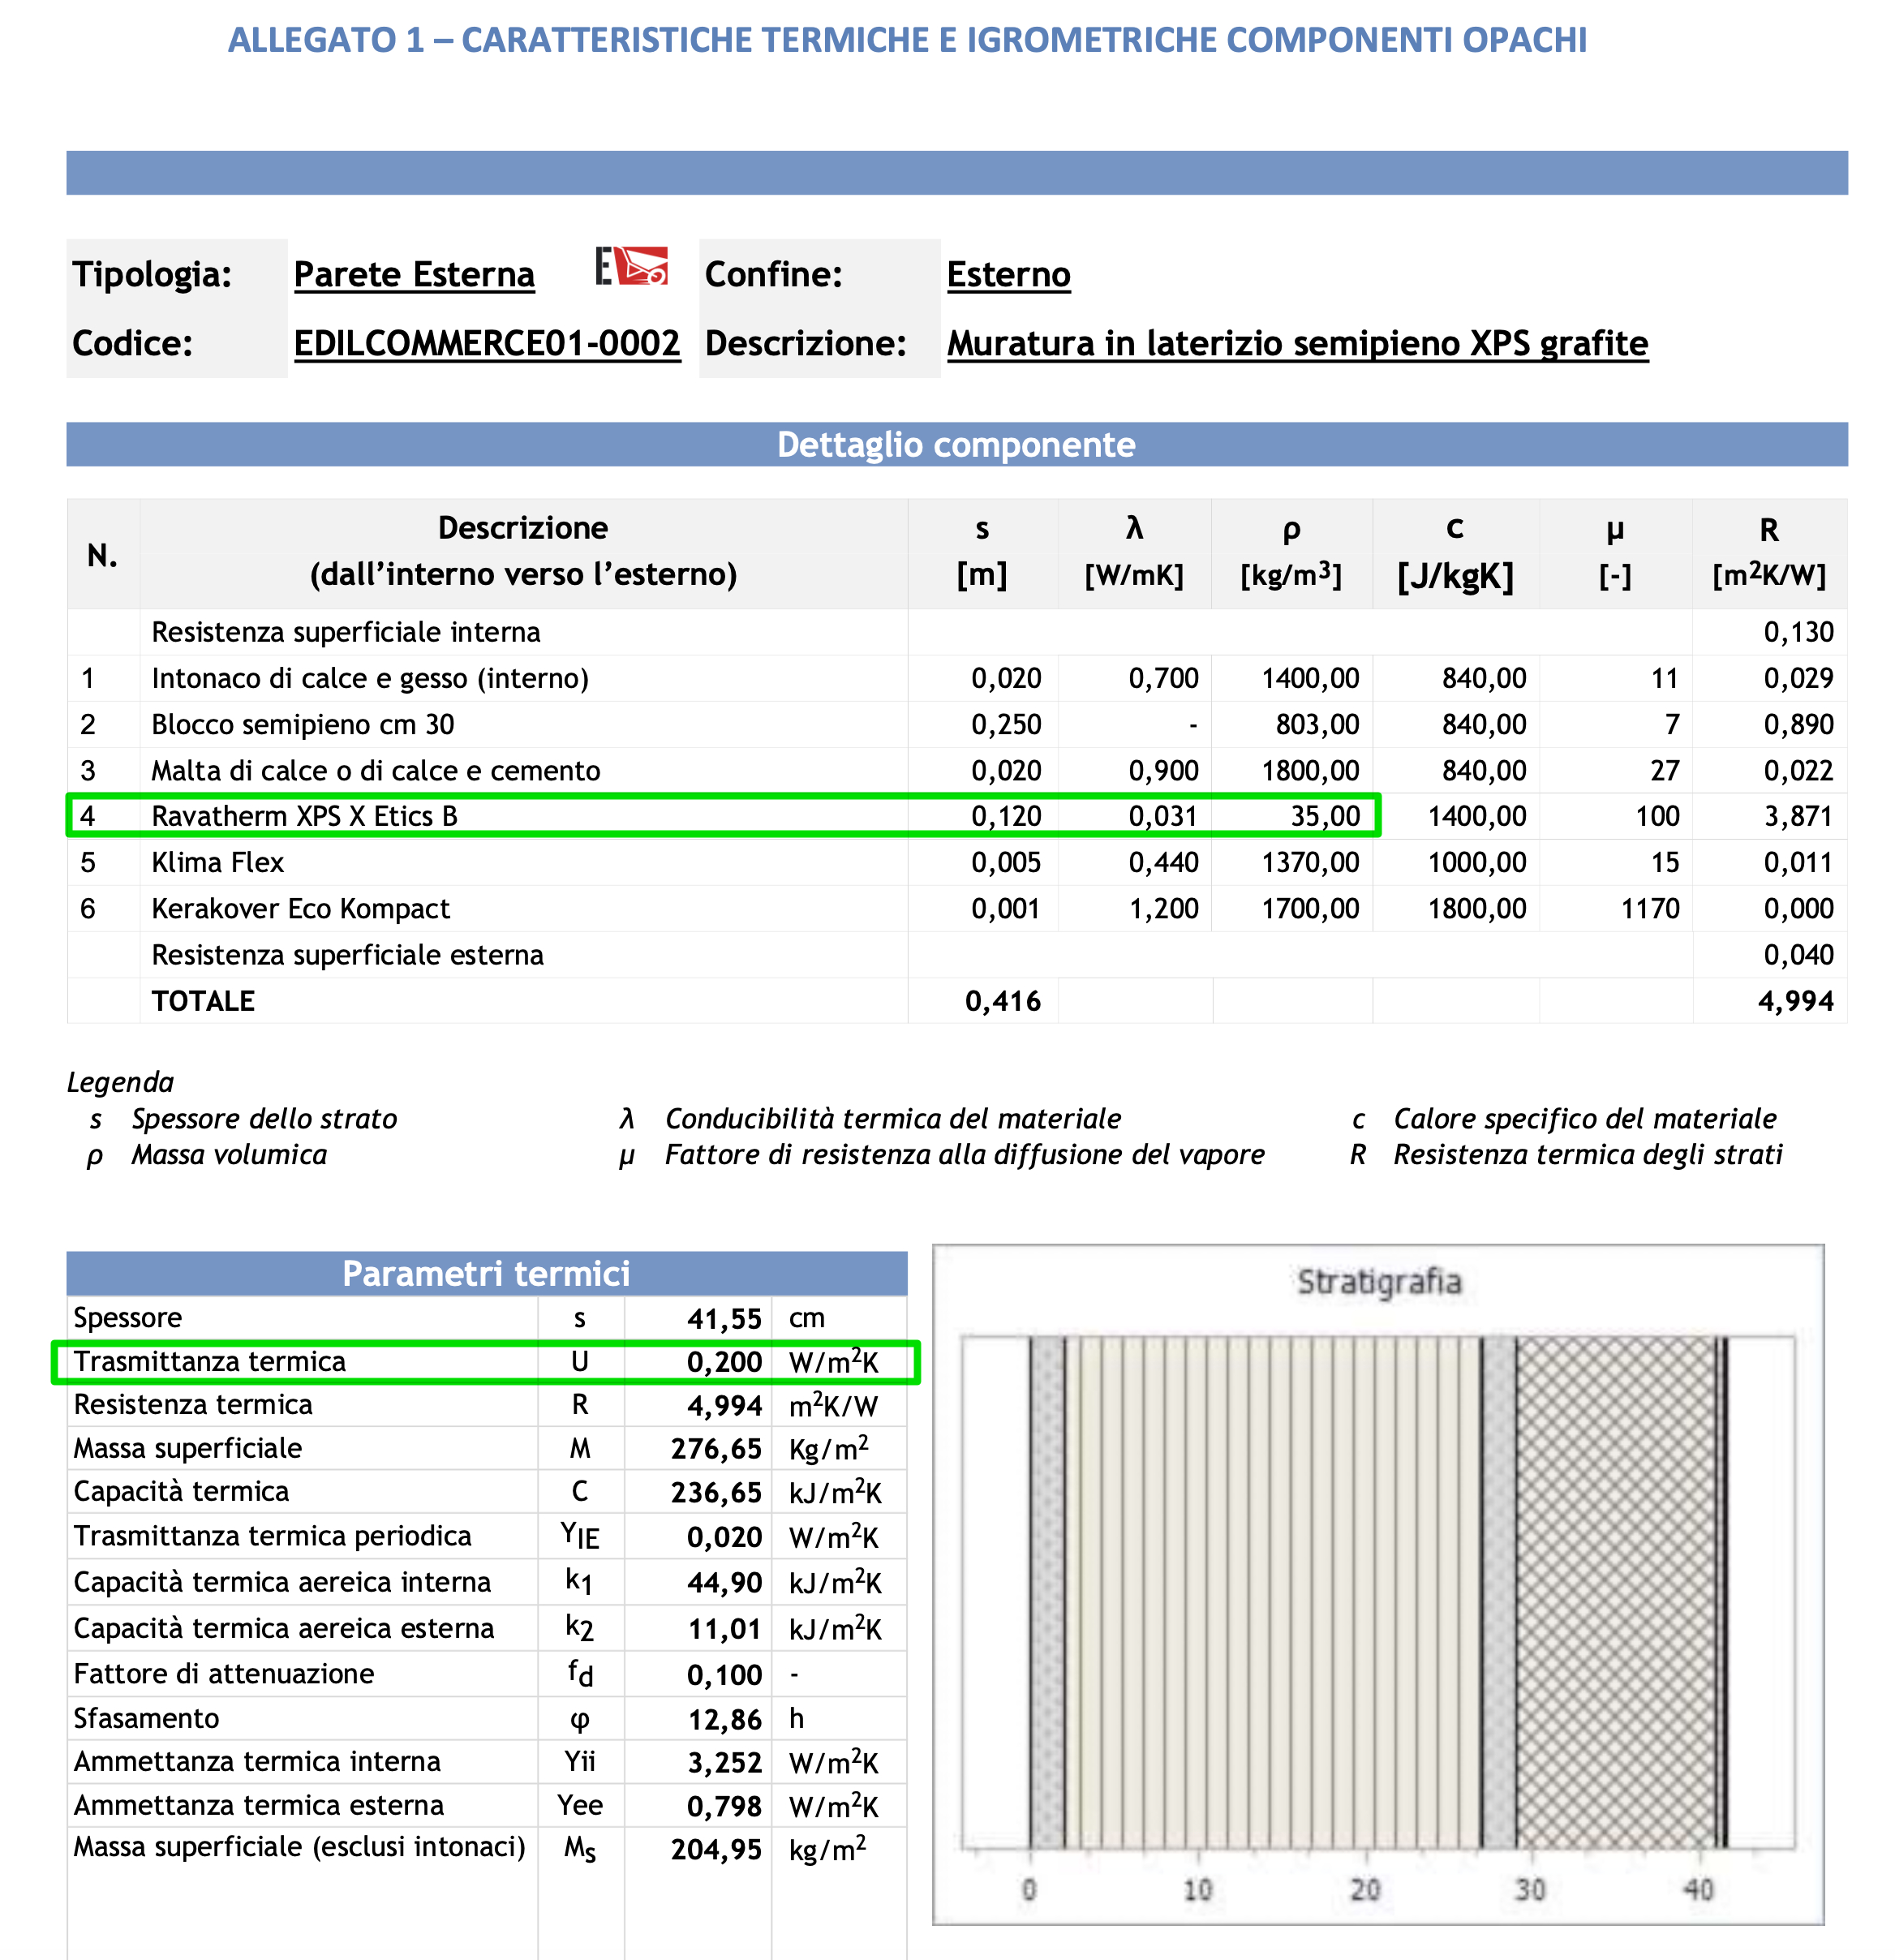Select "Intonaco di calce e gesso (interno)"
The image size is (1895, 1960).
[370, 678]
